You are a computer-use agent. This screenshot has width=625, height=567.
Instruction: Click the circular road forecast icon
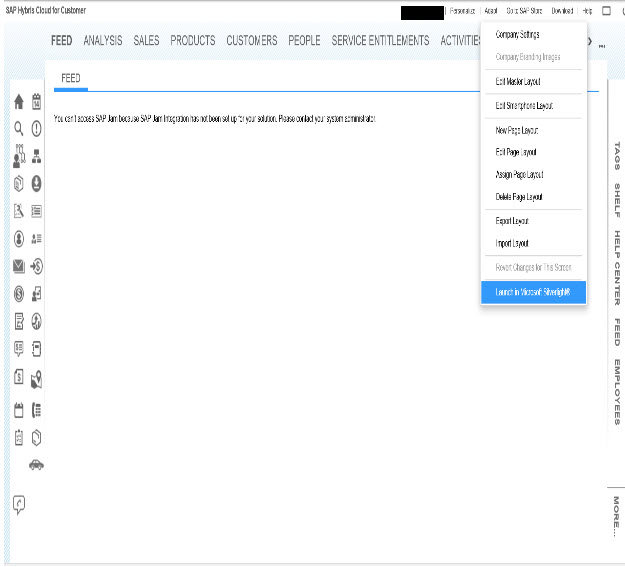36,321
